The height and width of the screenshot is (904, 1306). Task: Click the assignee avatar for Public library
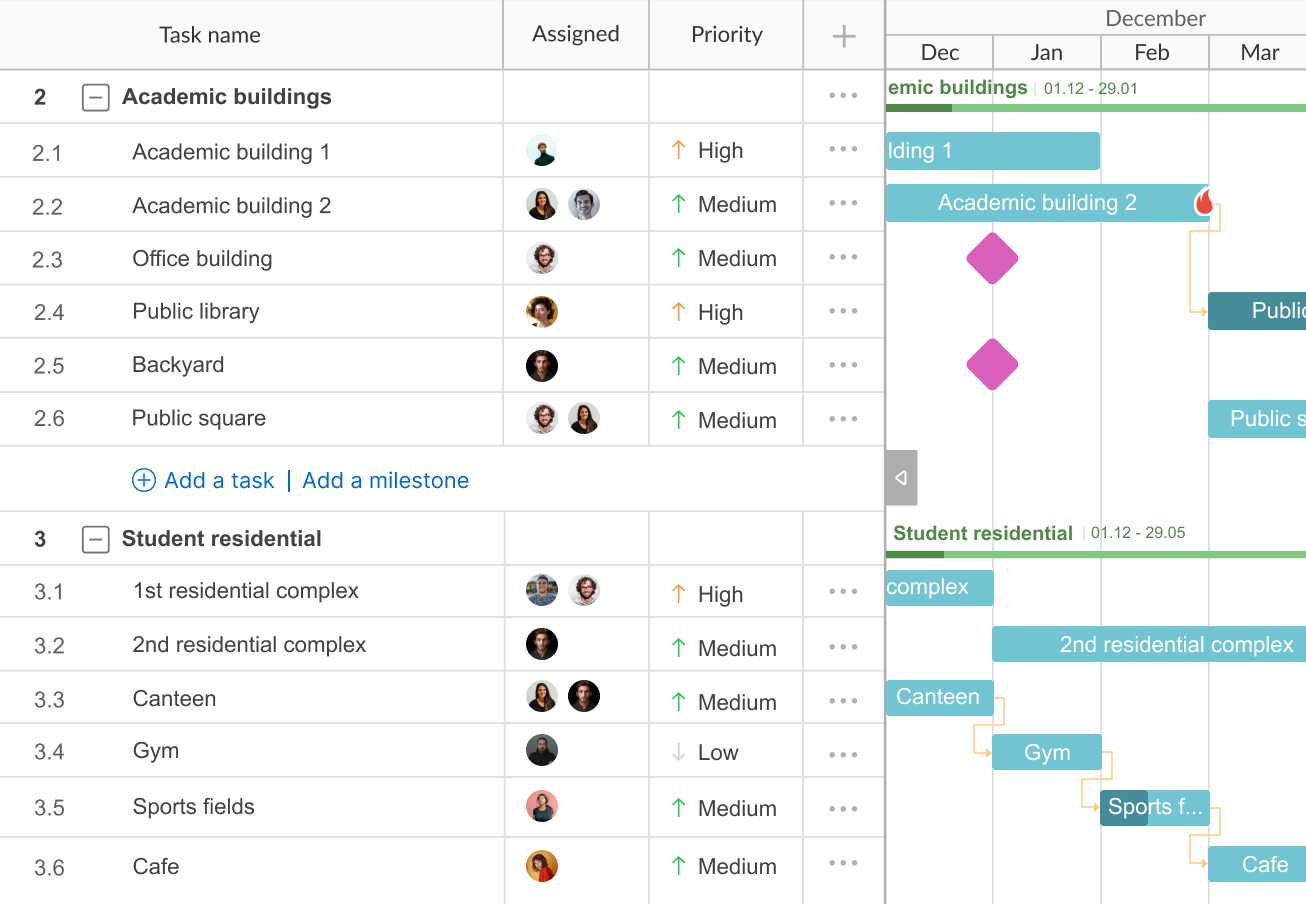click(x=542, y=312)
